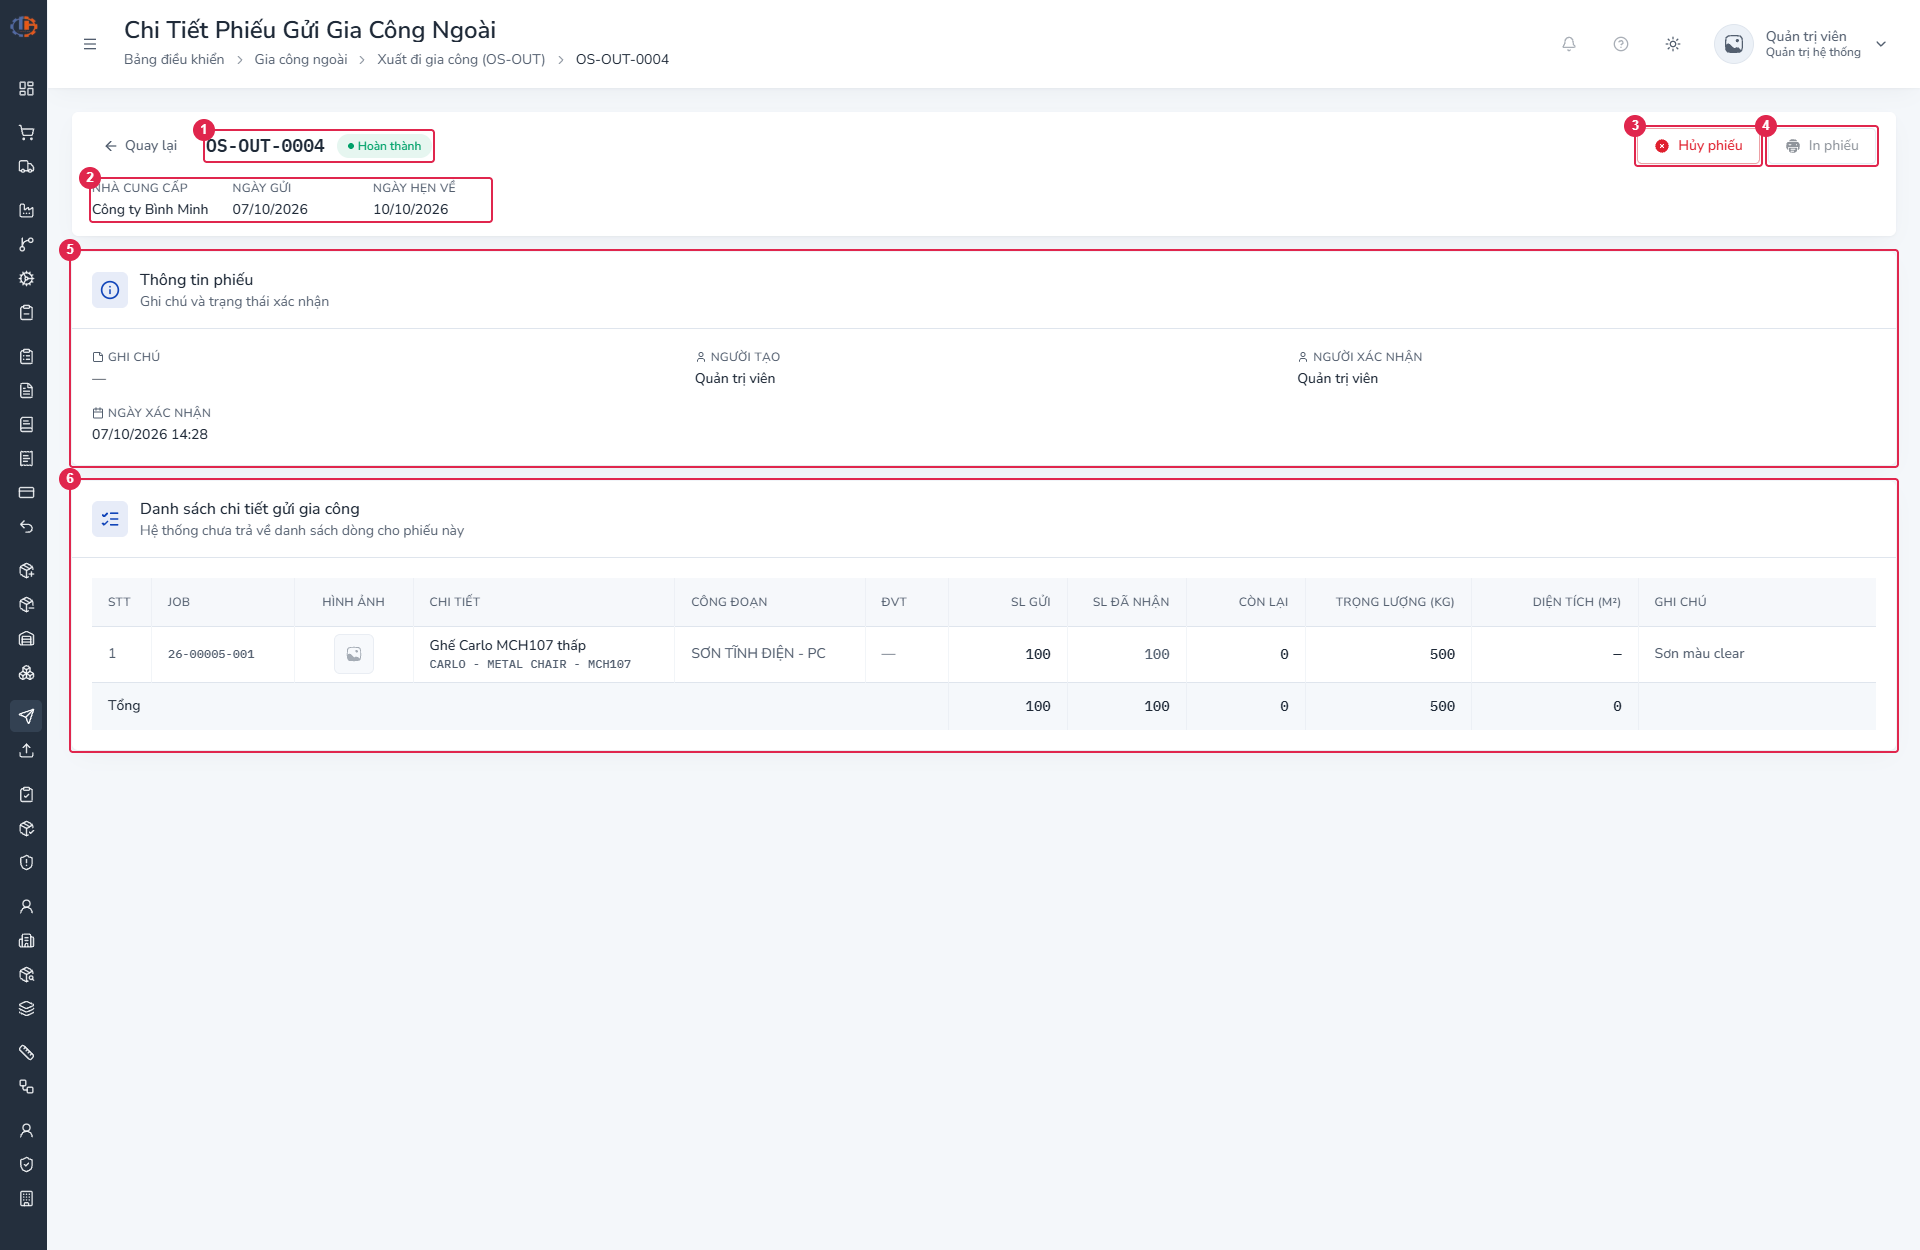
Task: Select the paper-plane send sidebar icon
Action: point(26,717)
